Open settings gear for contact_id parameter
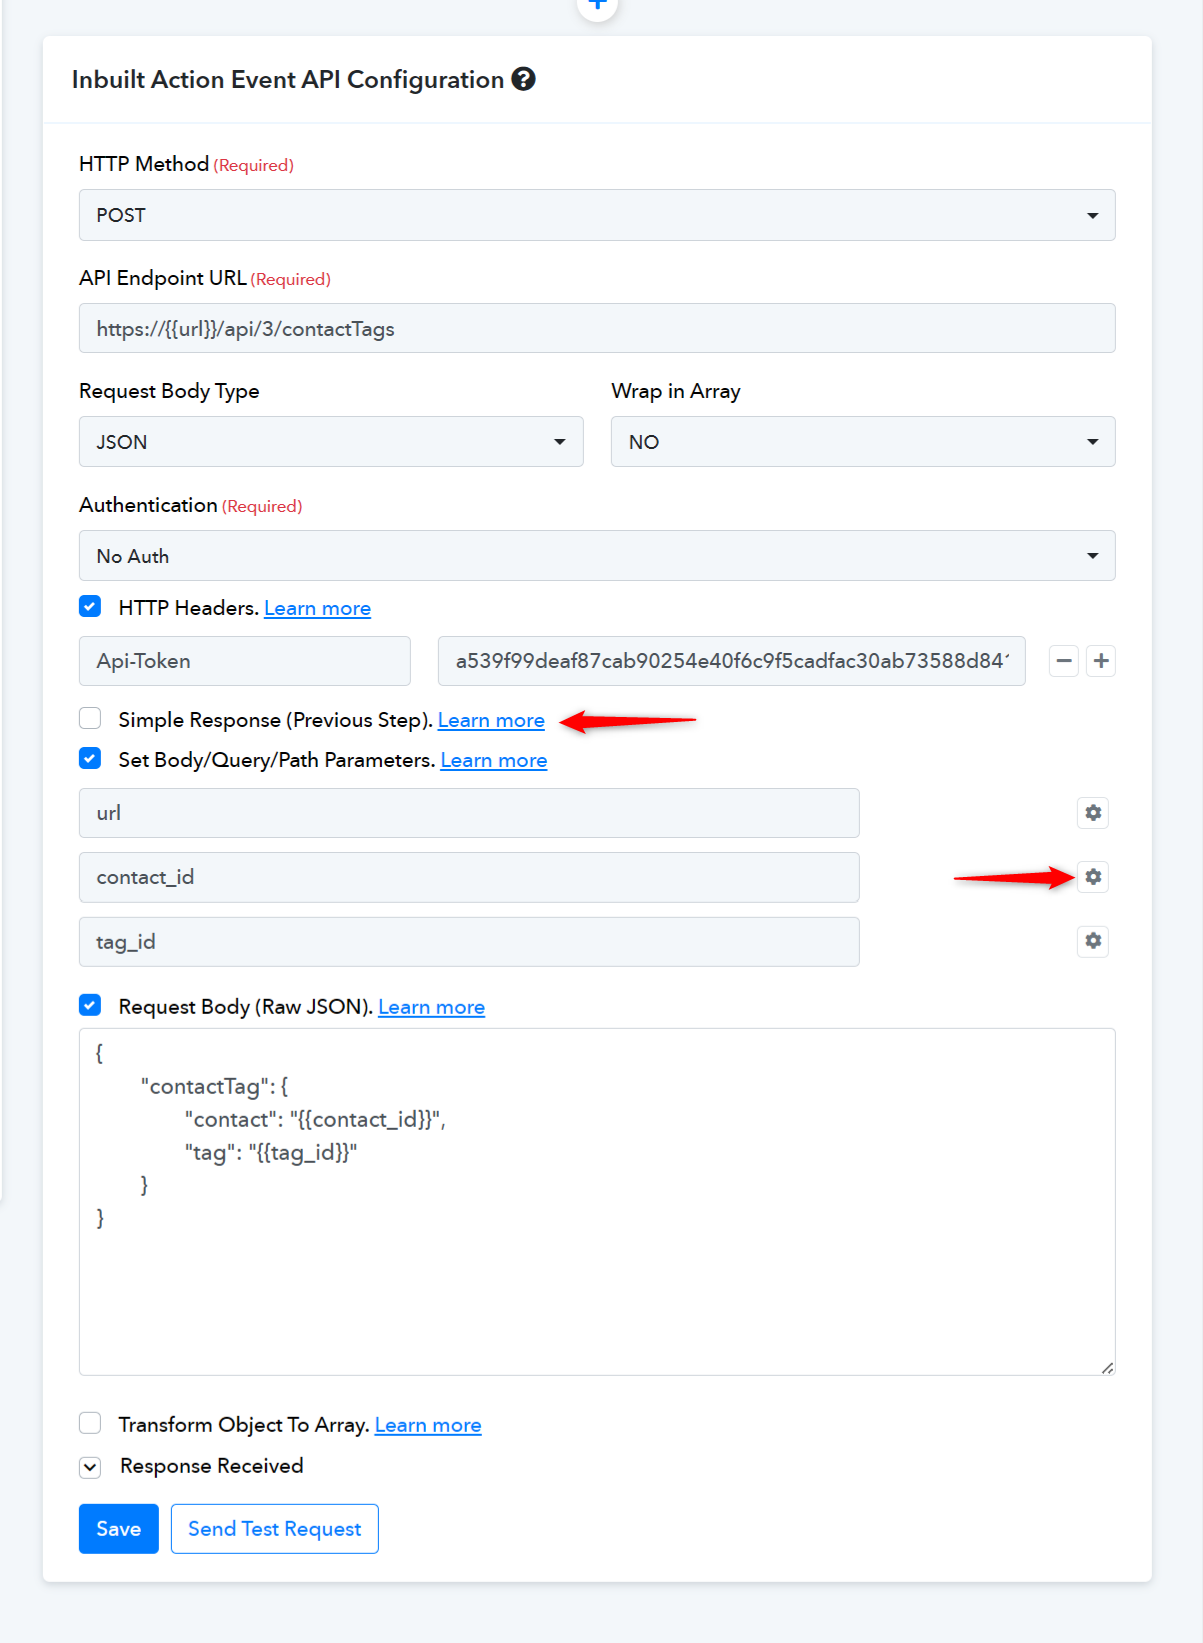Screen dimensions: 1203x1643 (1093, 877)
